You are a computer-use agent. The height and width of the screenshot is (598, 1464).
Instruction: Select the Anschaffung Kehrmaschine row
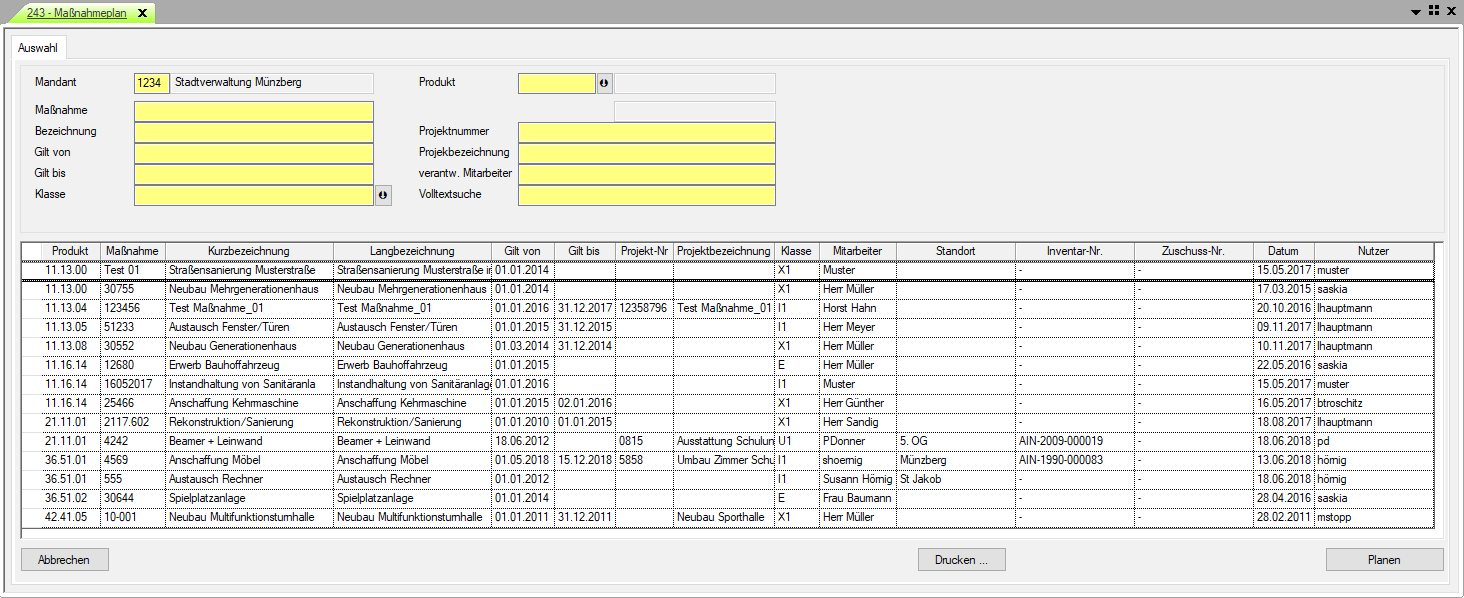pyautogui.click(x=249, y=403)
